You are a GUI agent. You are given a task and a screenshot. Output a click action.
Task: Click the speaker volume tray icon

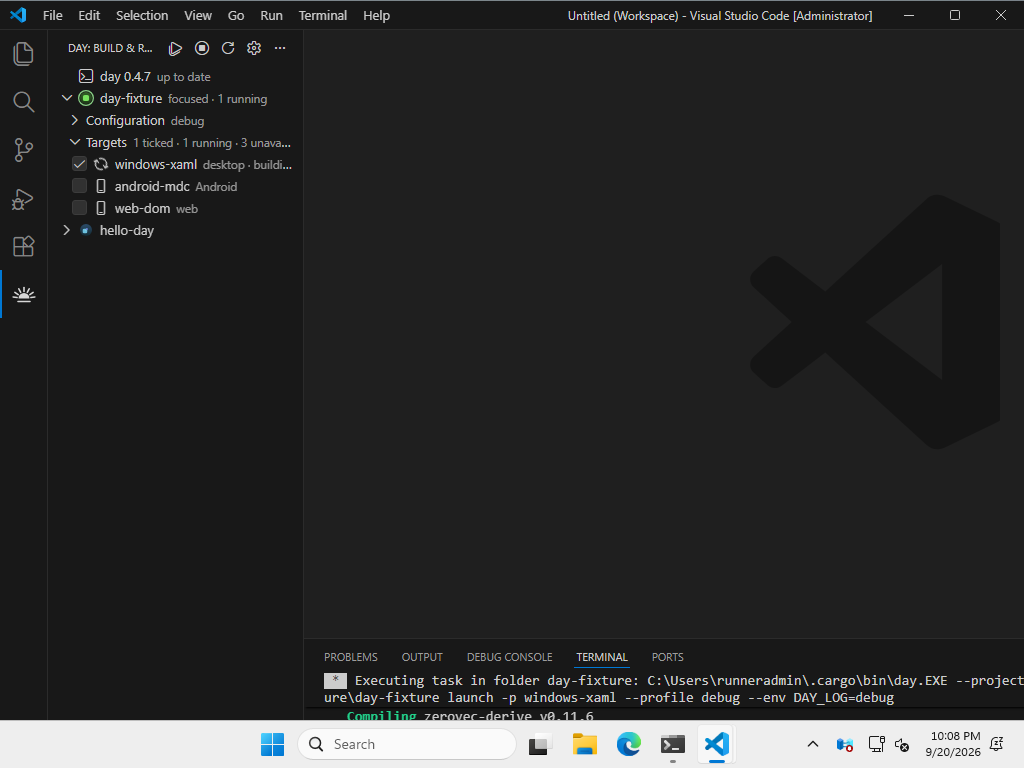point(902,744)
